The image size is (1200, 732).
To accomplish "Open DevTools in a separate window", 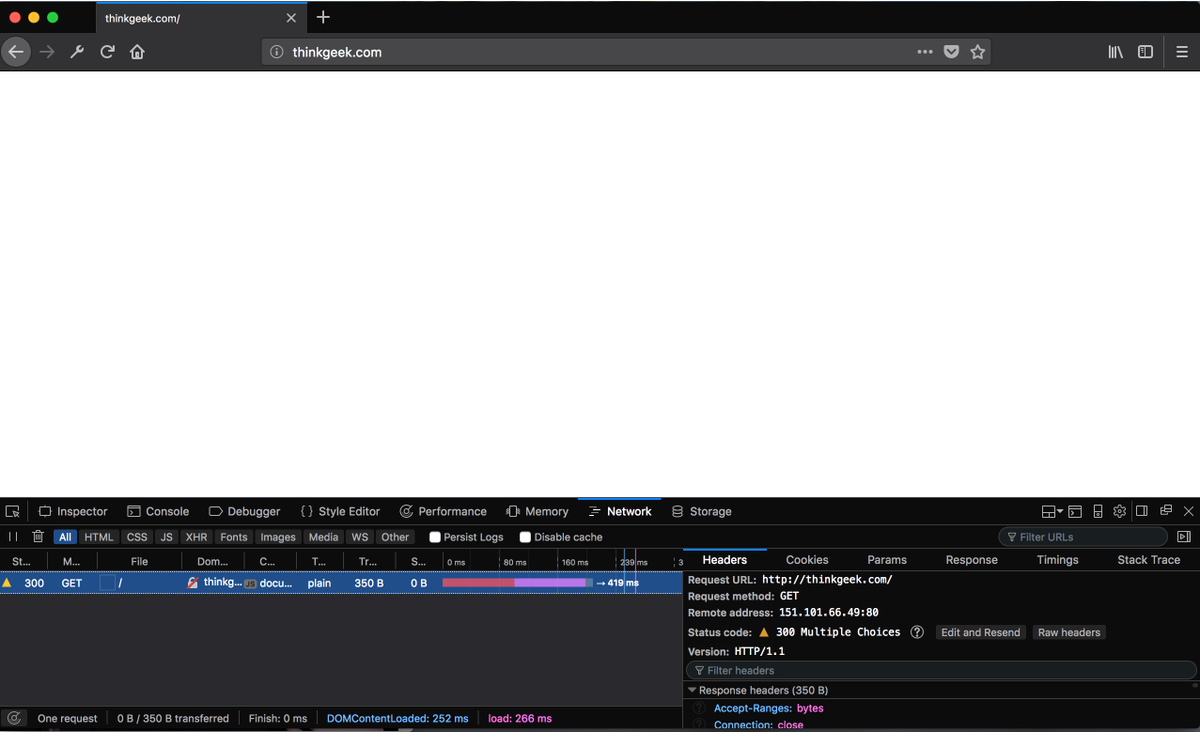I will [x=1166, y=511].
